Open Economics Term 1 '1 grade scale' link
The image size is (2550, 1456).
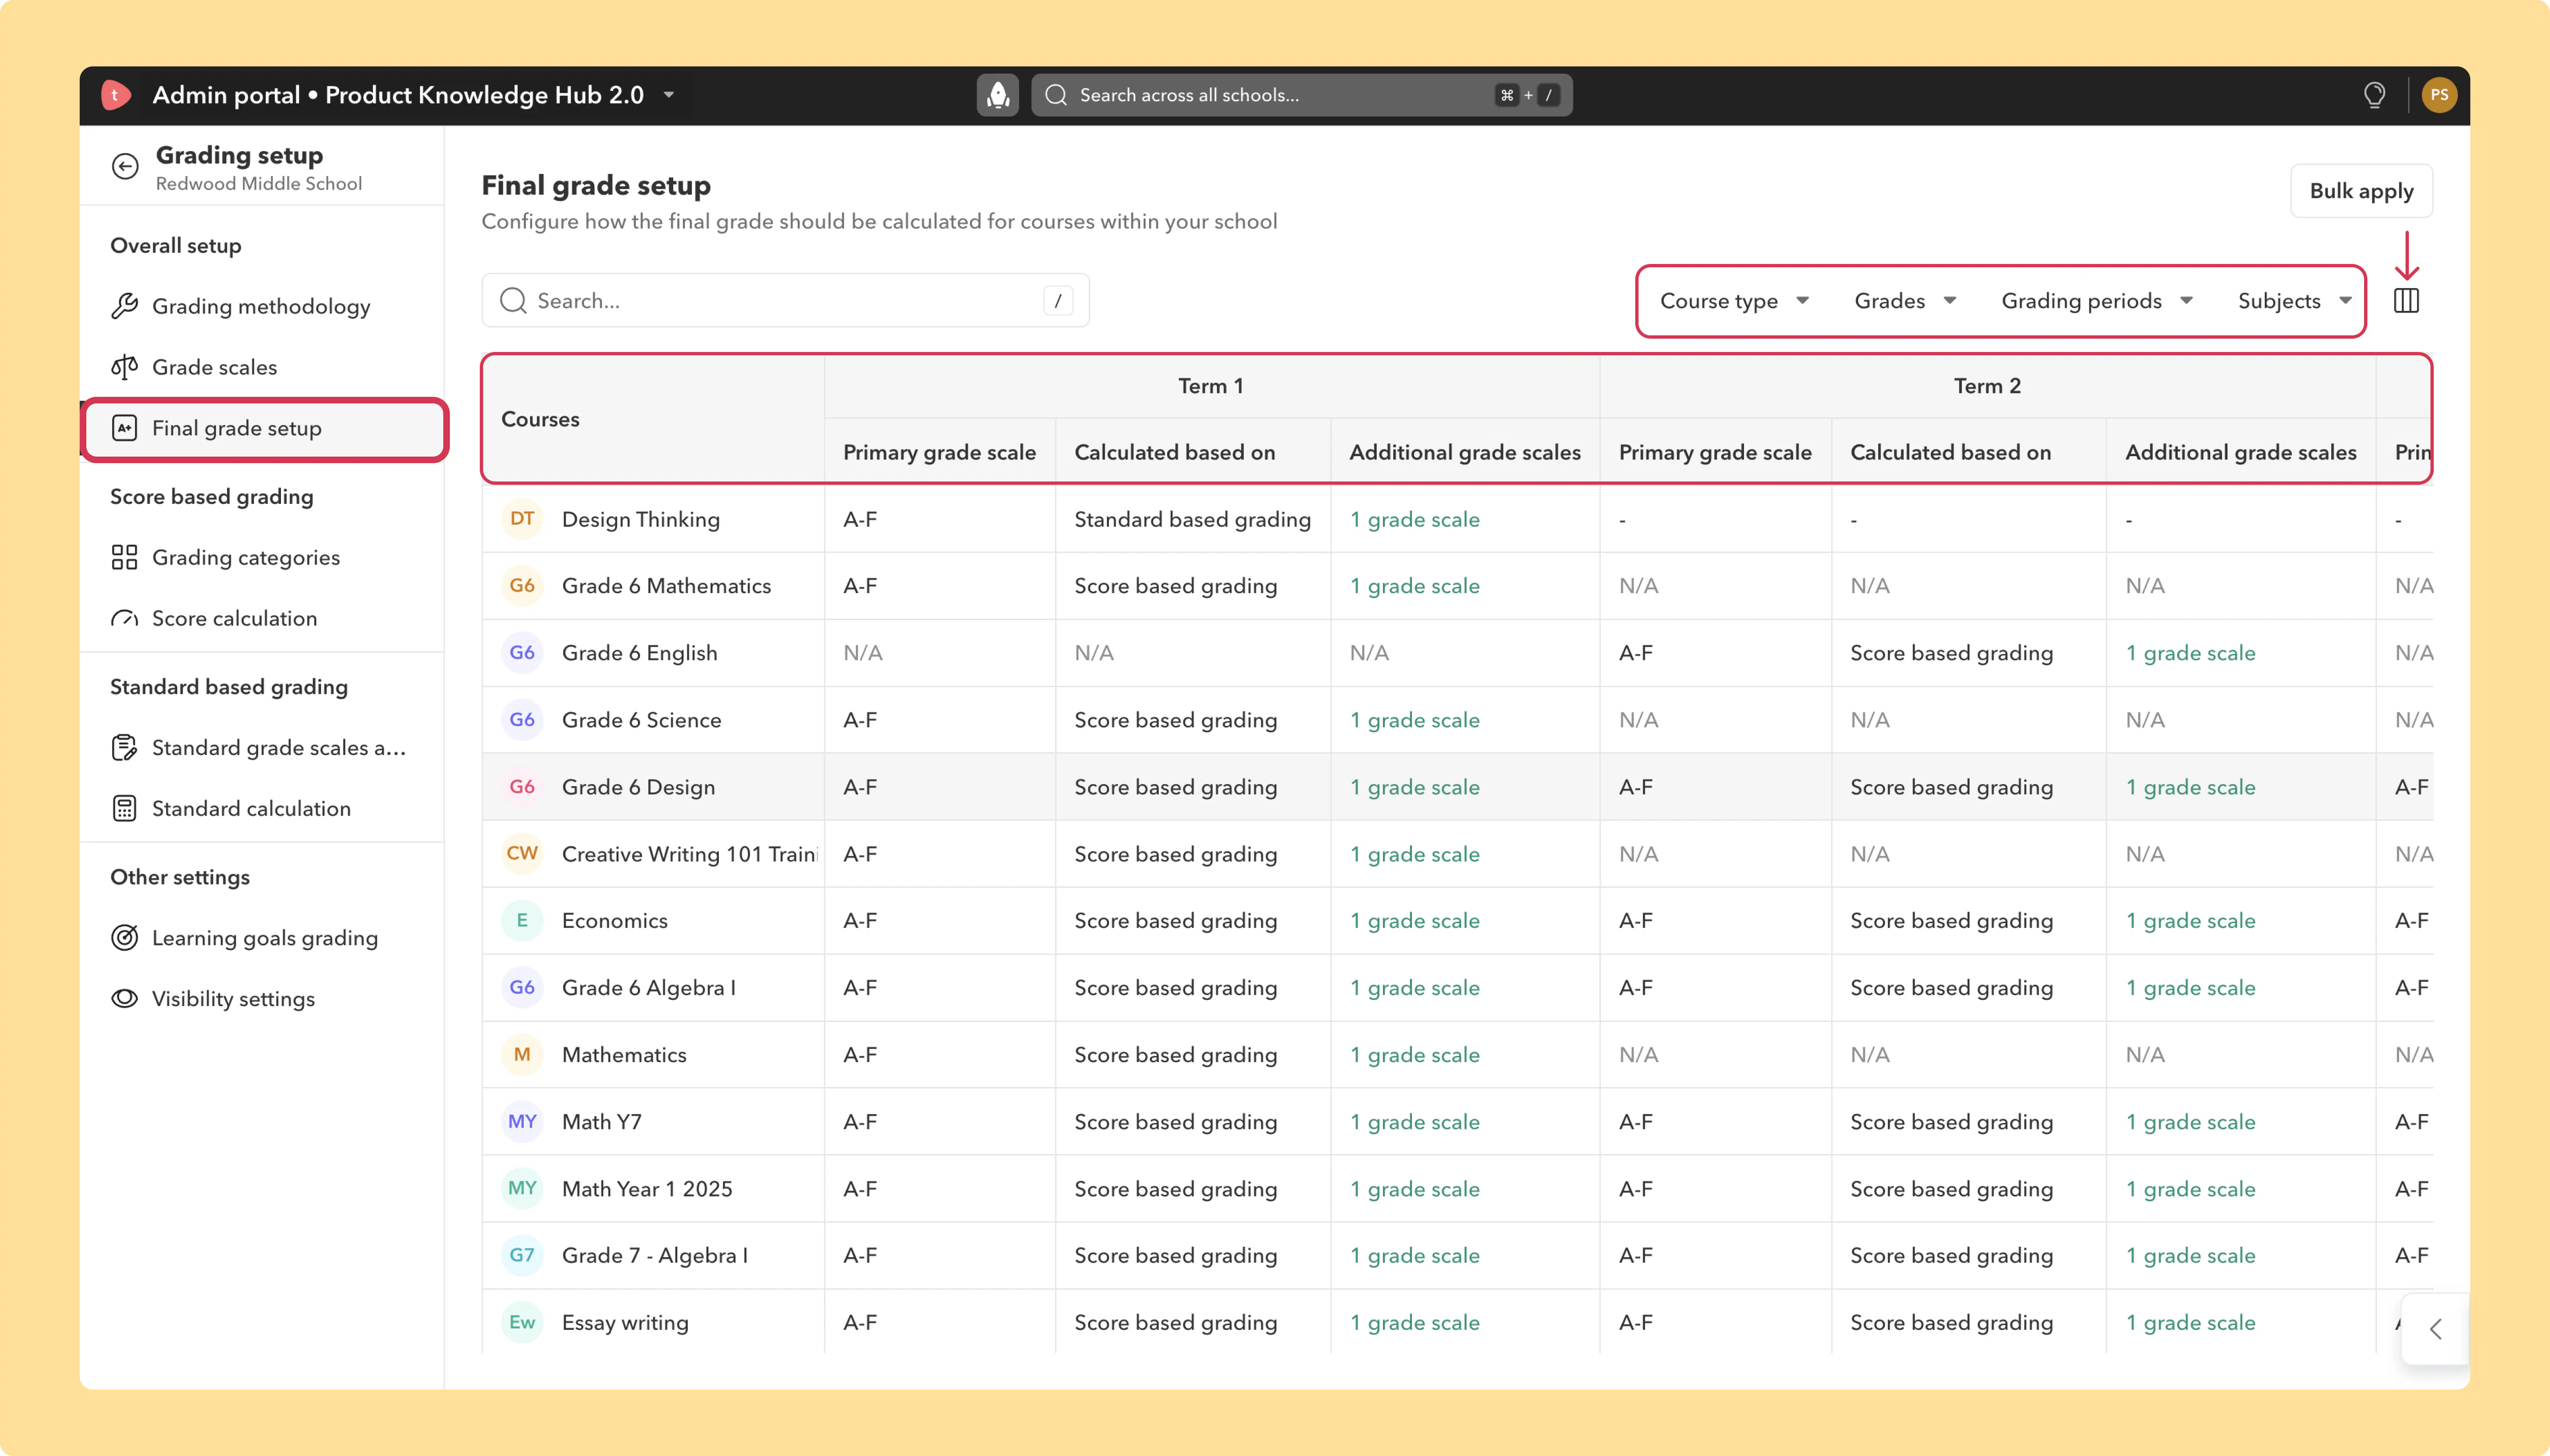1414,921
